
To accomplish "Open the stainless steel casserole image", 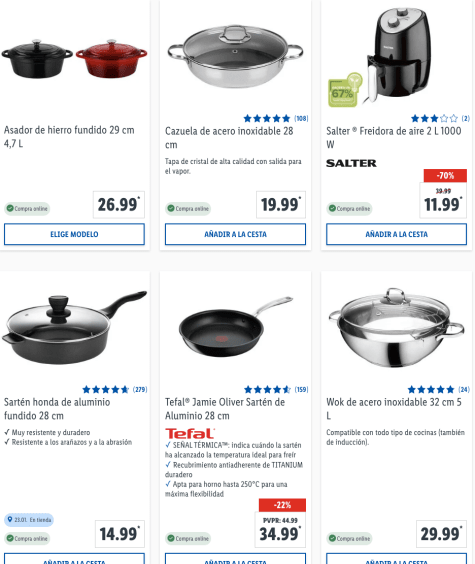I will [235, 56].
